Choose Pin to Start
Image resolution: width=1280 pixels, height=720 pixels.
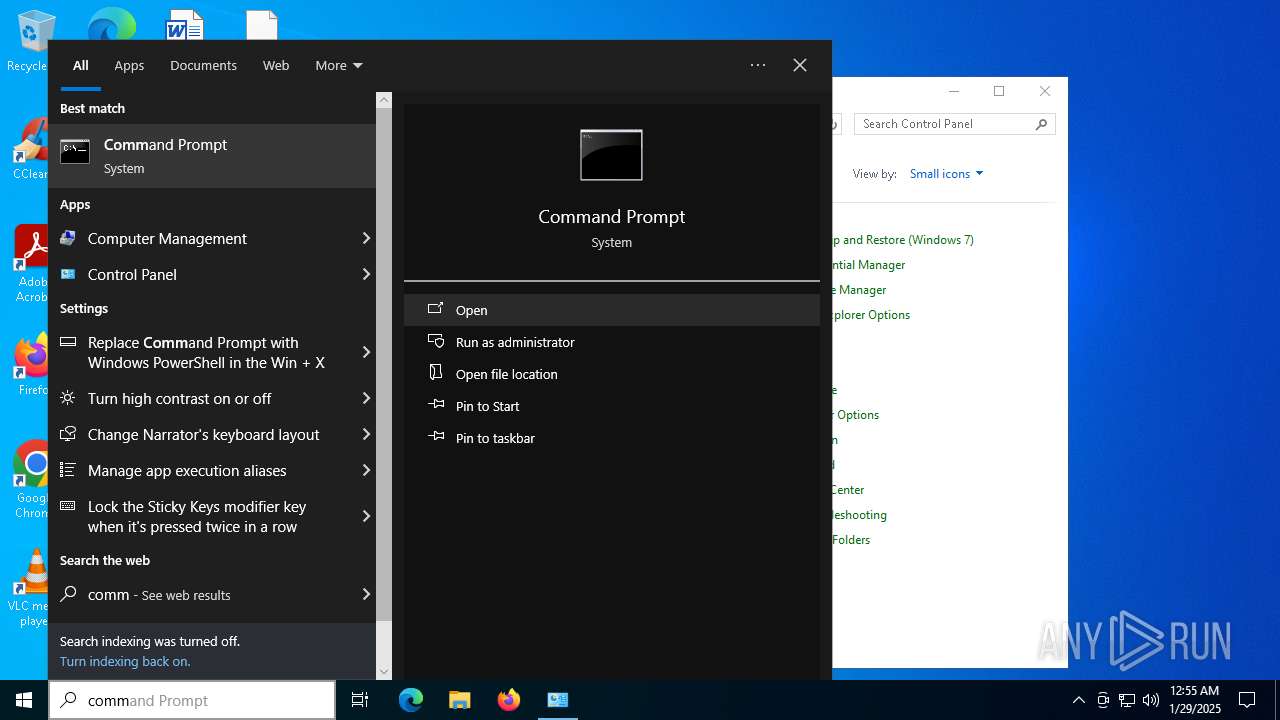pos(612,406)
